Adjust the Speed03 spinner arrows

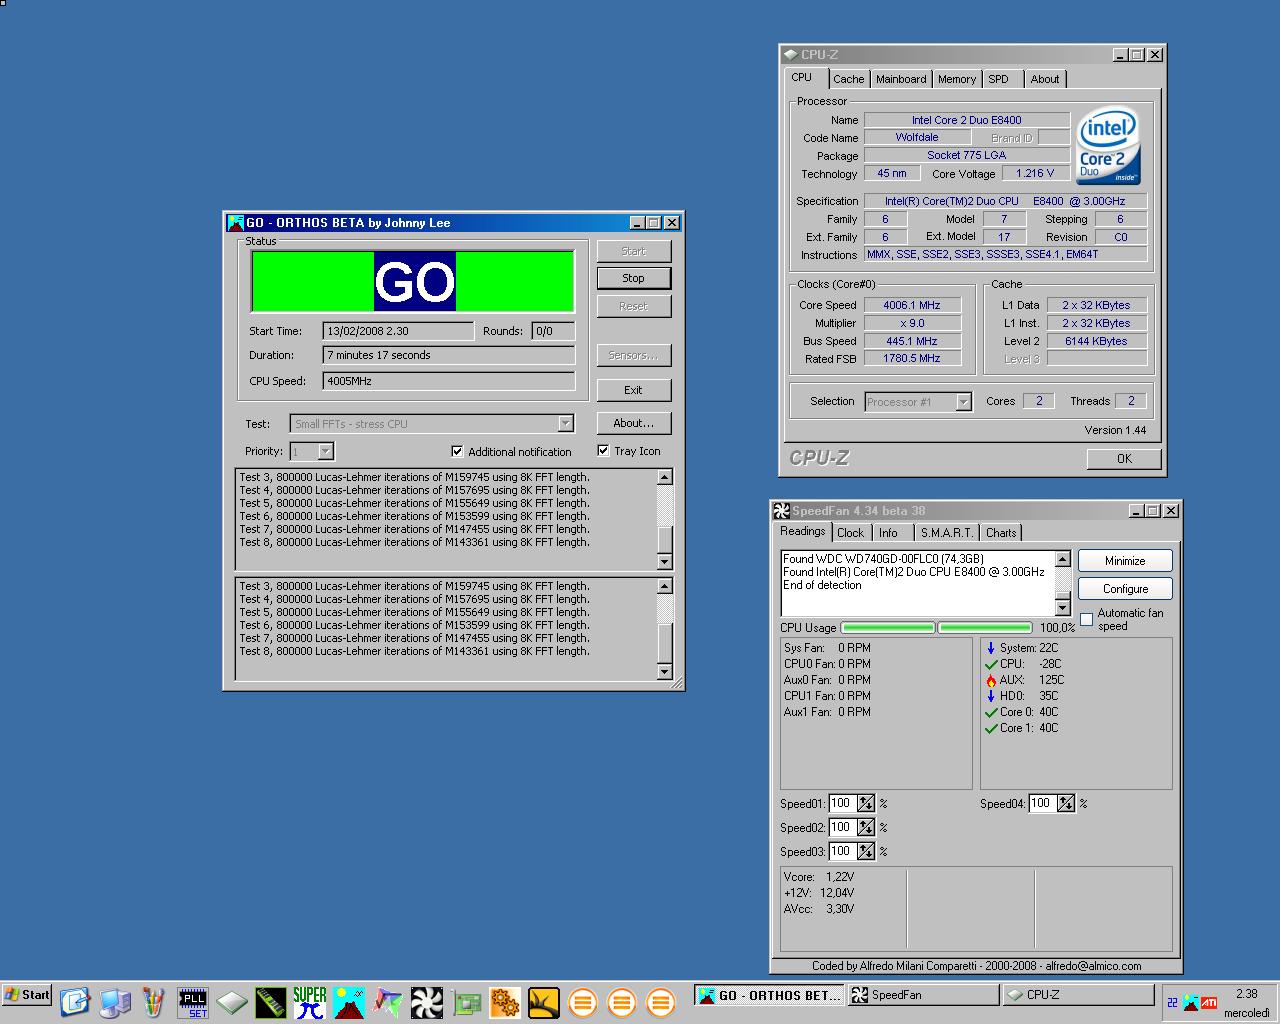pyautogui.click(x=866, y=851)
